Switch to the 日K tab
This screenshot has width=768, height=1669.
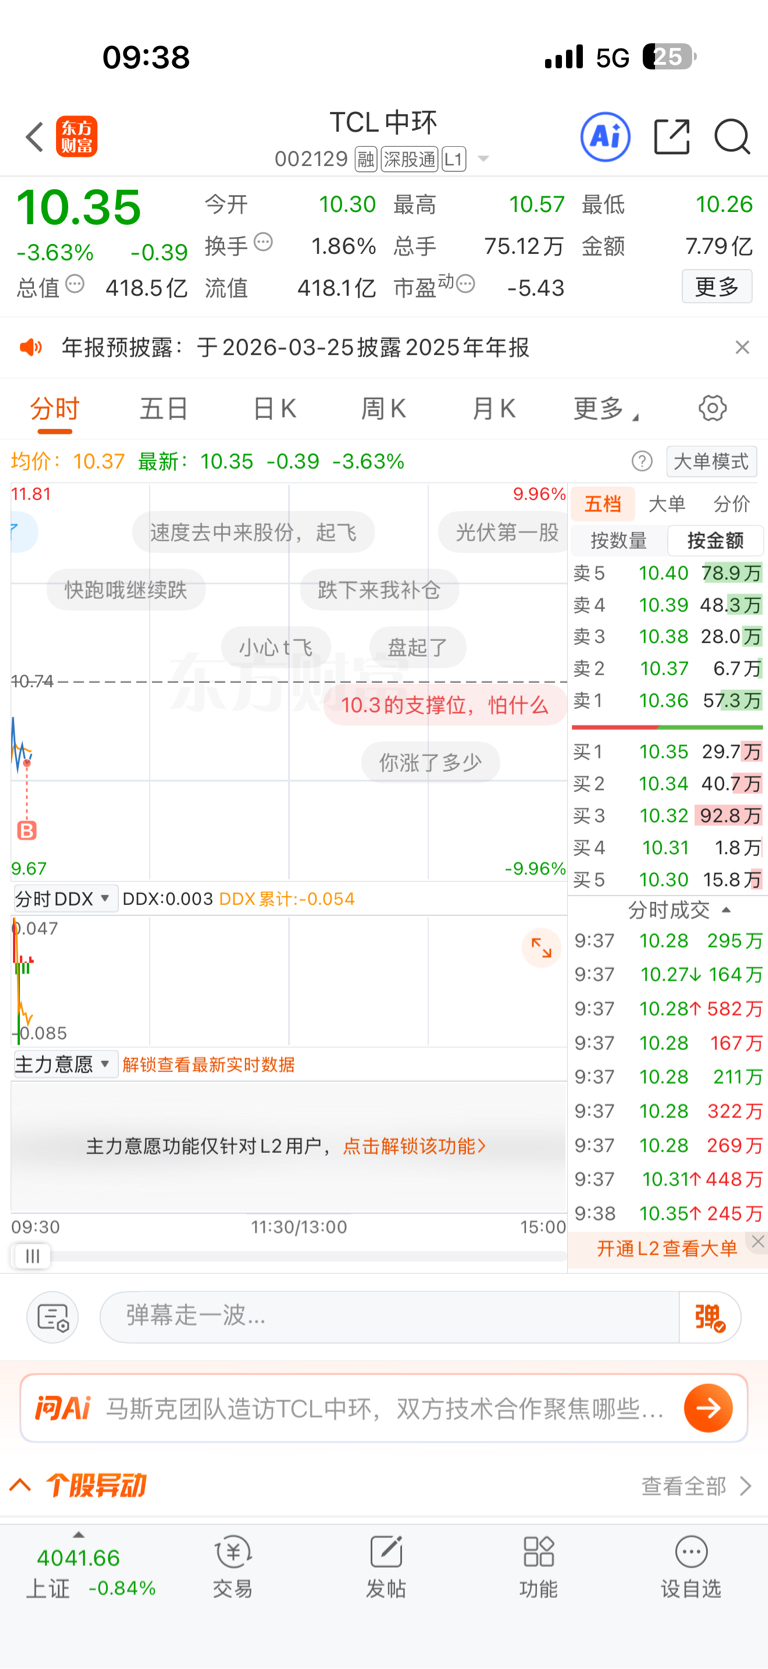(275, 409)
